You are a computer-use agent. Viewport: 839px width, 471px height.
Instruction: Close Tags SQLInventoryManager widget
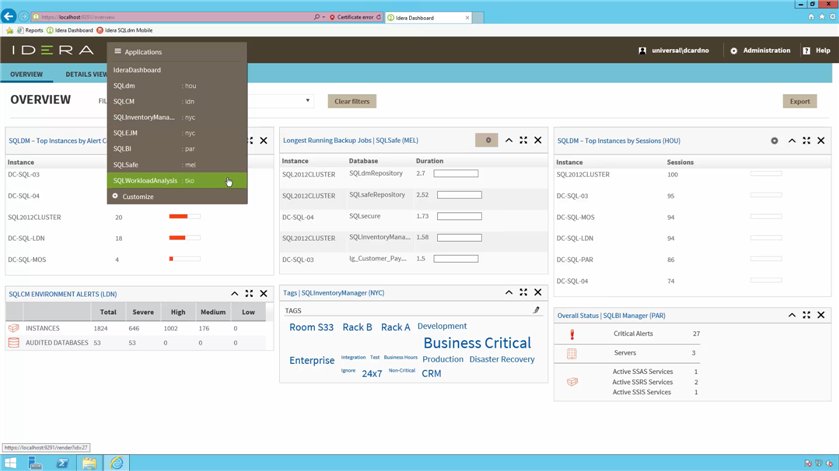(538, 292)
